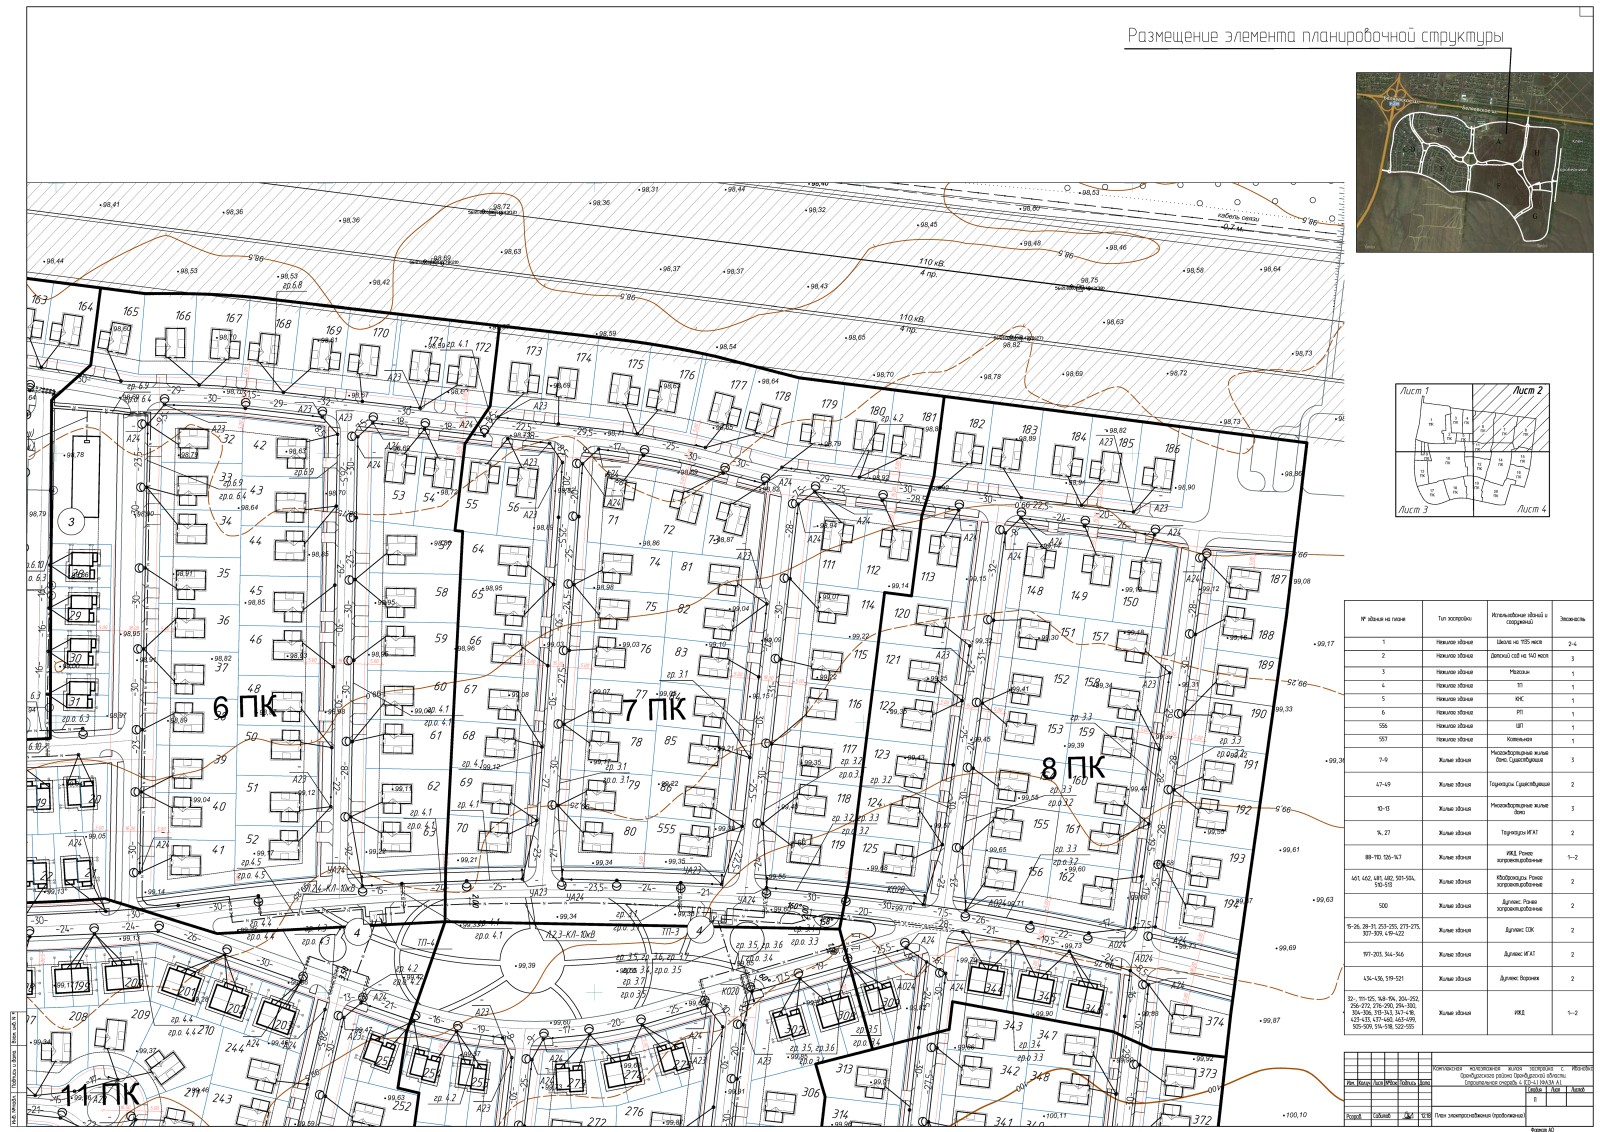Viewport: 1600px width, 1132px height.
Task: Click lot number 162 on the plan
Action: [1066, 876]
